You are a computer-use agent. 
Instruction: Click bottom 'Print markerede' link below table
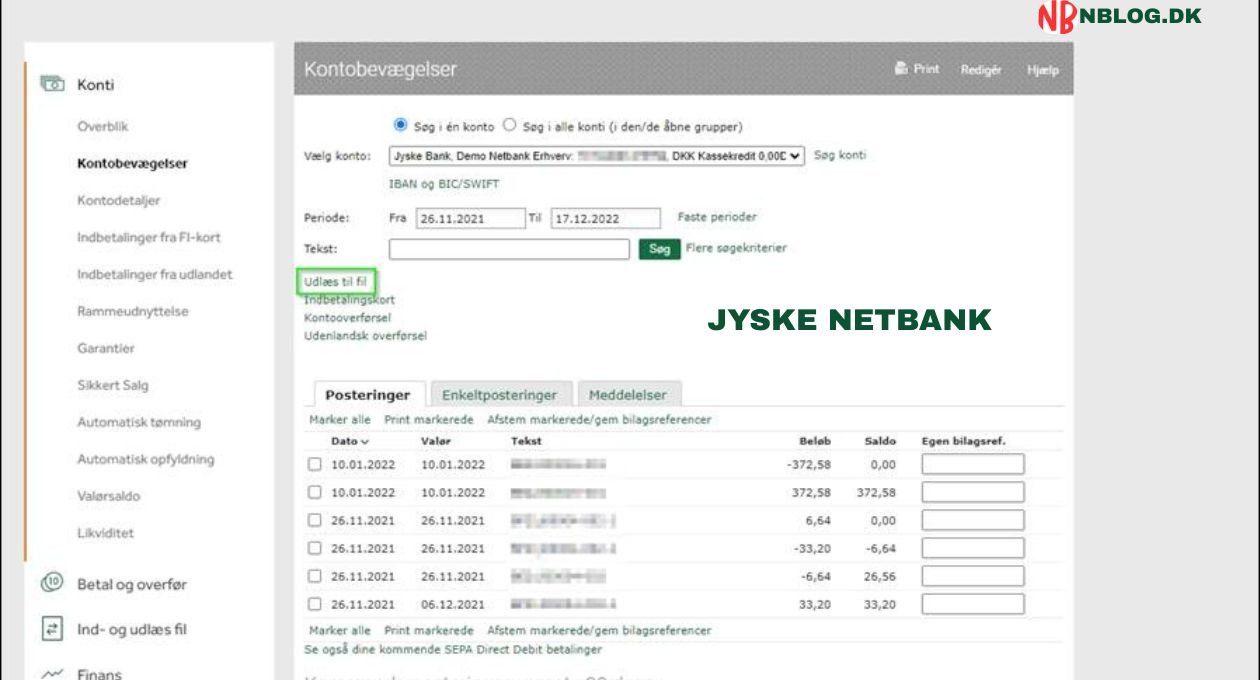pos(429,631)
